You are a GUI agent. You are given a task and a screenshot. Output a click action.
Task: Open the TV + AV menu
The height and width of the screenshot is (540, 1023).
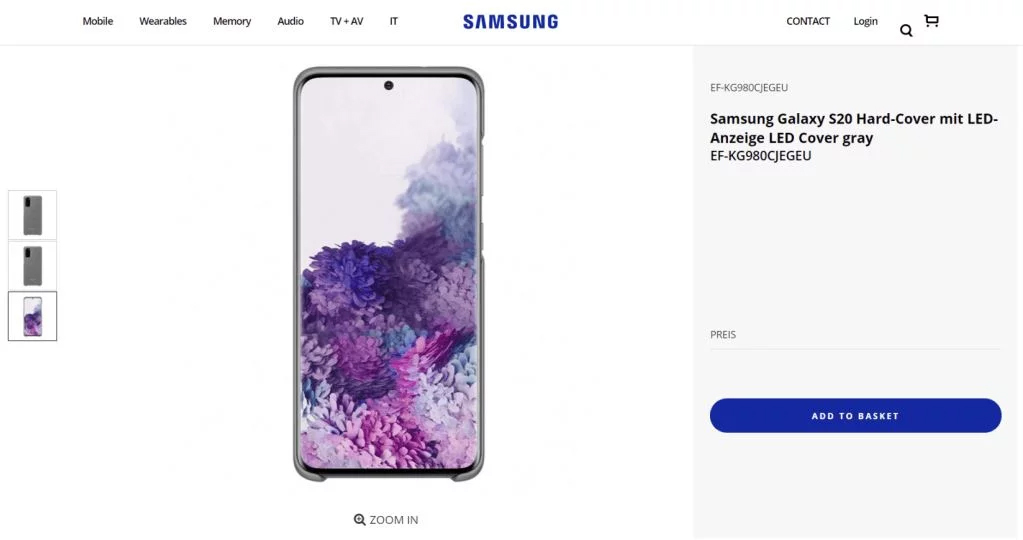click(347, 21)
